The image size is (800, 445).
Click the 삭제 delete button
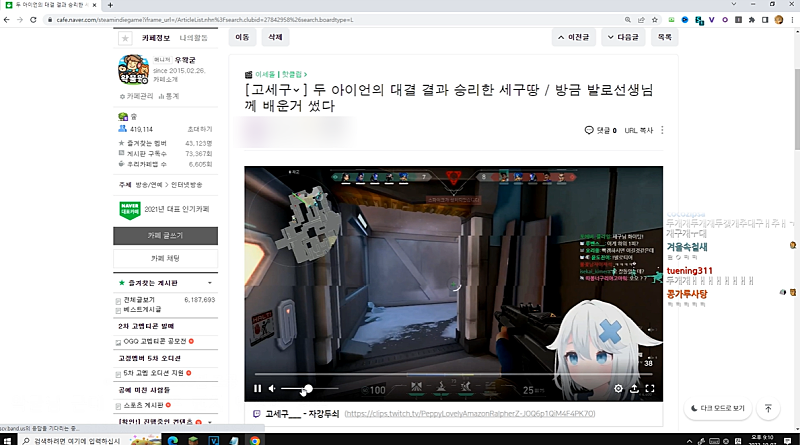(275, 37)
